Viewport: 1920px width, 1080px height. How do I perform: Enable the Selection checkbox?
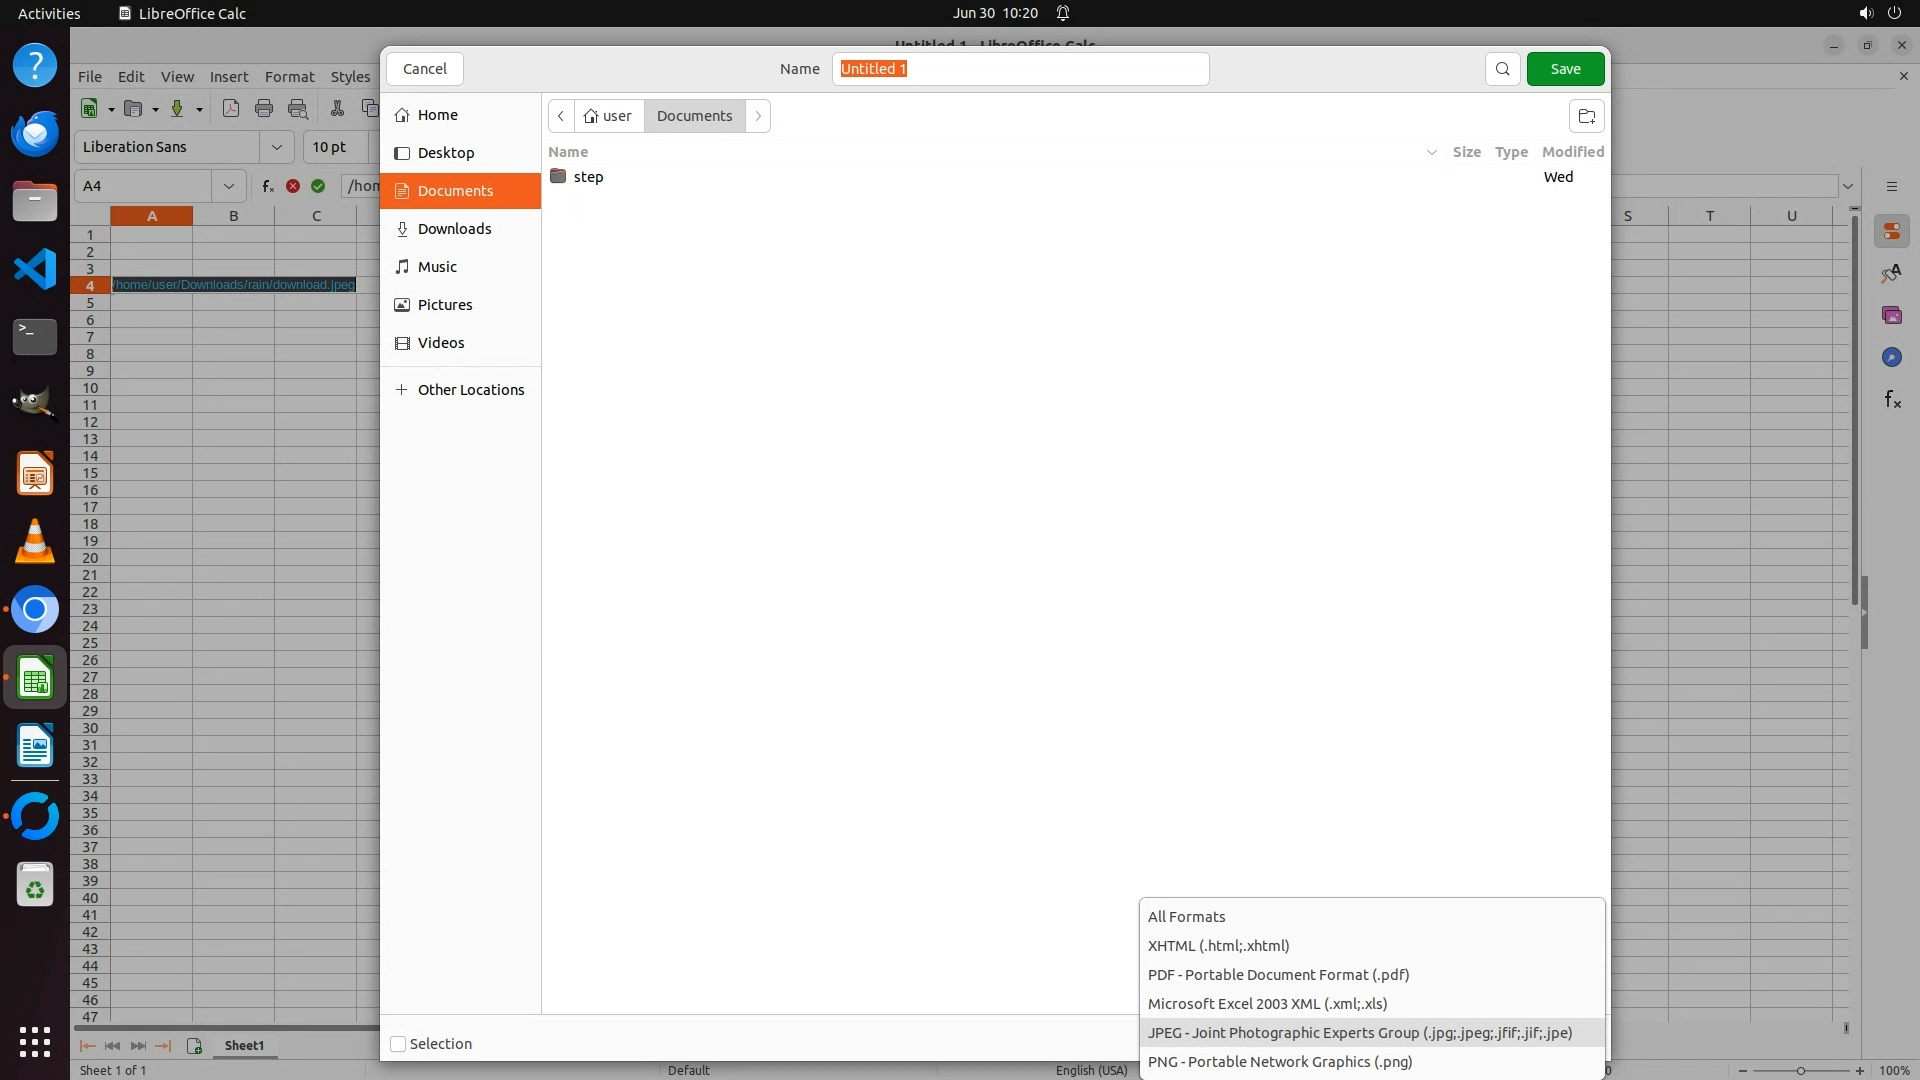[x=398, y=1044]
